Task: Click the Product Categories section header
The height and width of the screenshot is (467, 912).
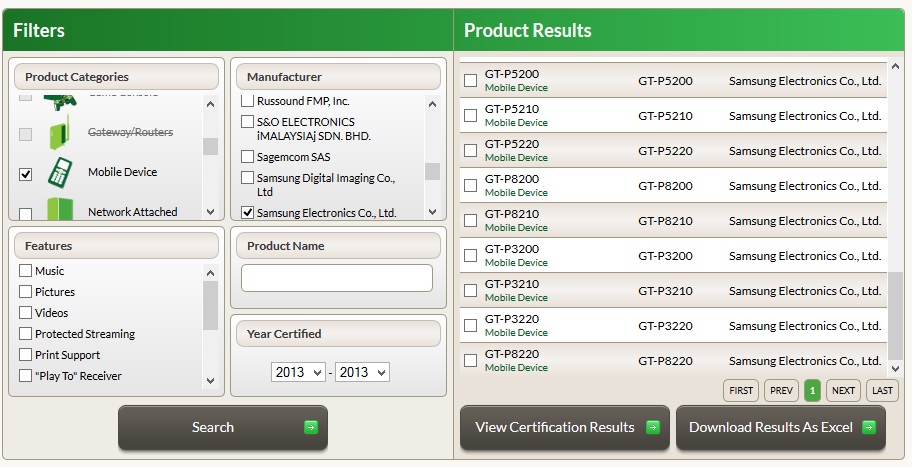Action: point(116,77)
